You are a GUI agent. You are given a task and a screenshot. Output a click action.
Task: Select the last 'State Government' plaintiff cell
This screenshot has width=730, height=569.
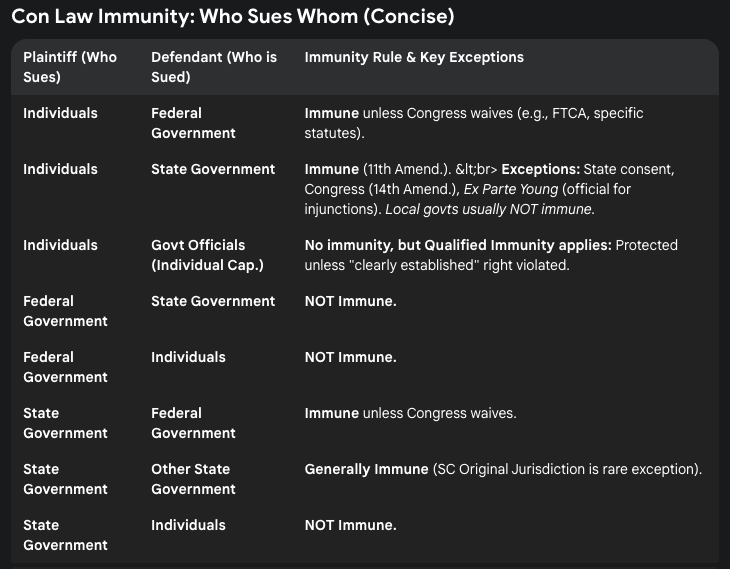click(65, 535)
